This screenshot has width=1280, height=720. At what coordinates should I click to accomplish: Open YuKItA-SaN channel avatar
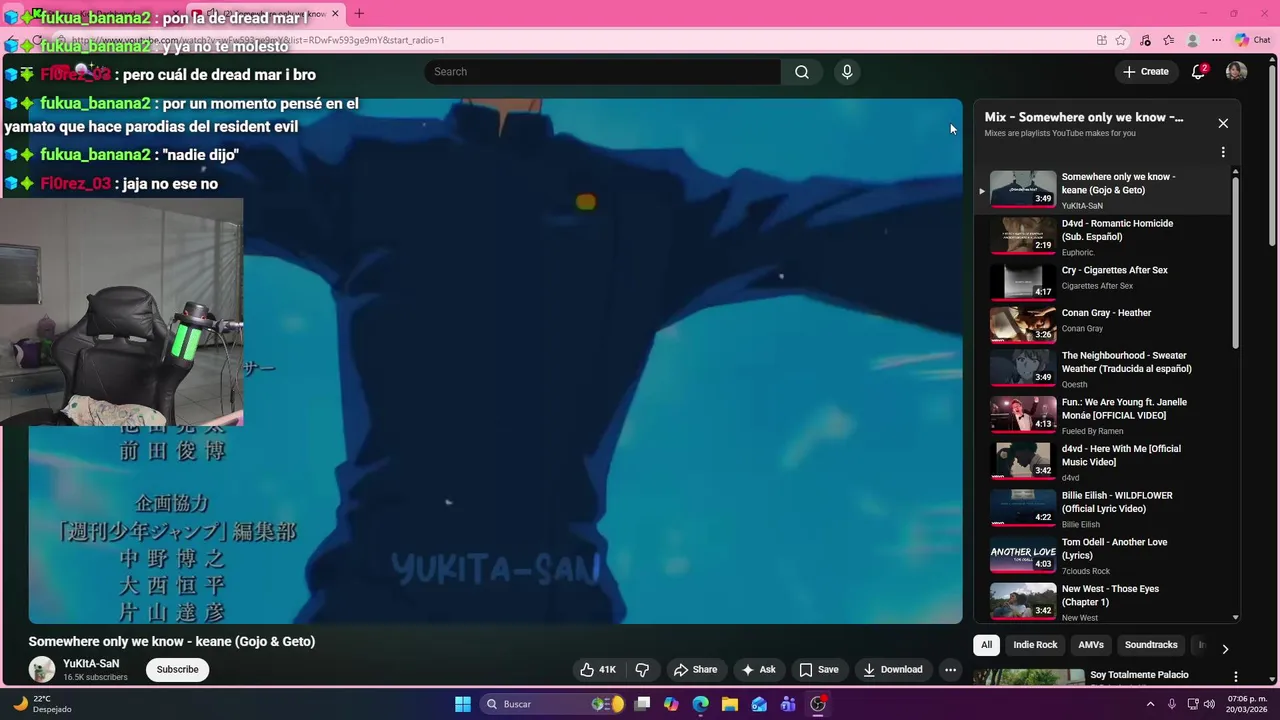point(42,669)
